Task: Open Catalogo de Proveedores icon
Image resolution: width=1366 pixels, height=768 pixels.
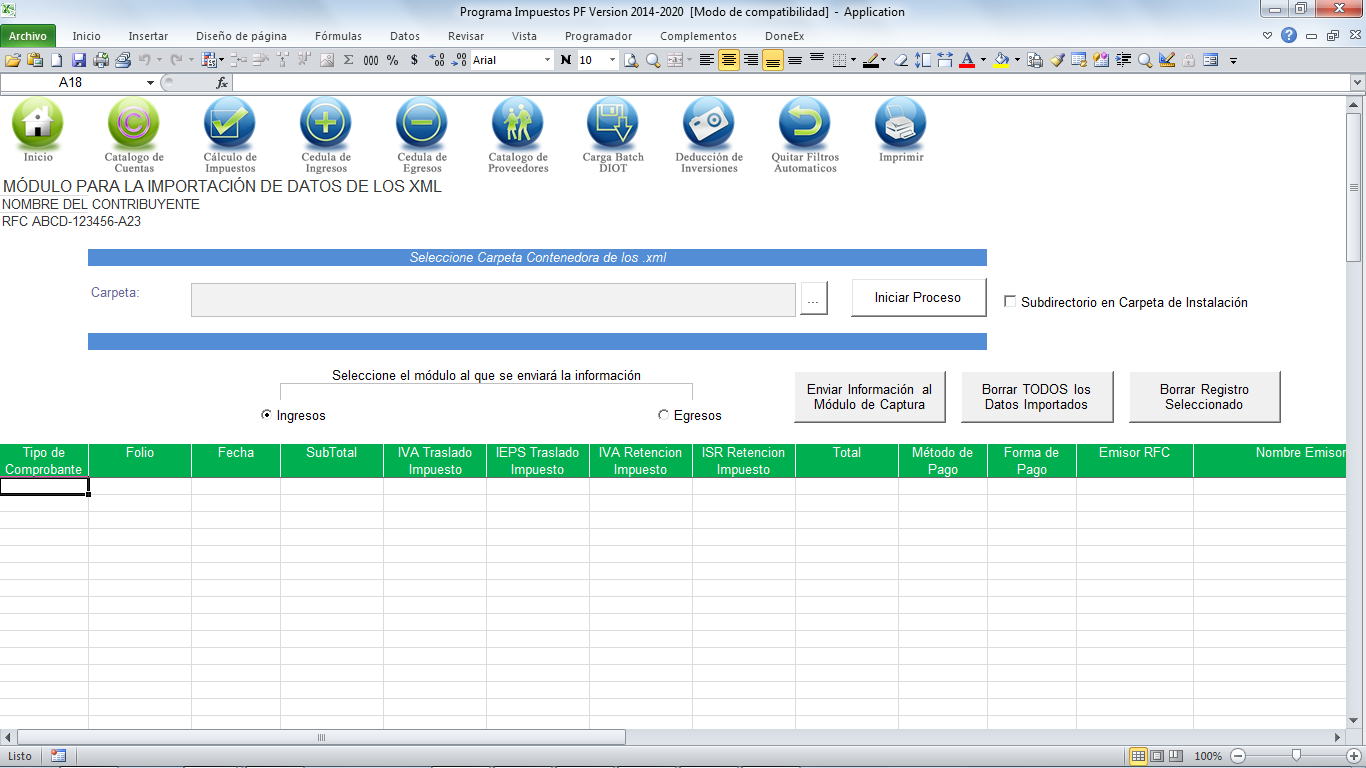Action: point(518,124)
